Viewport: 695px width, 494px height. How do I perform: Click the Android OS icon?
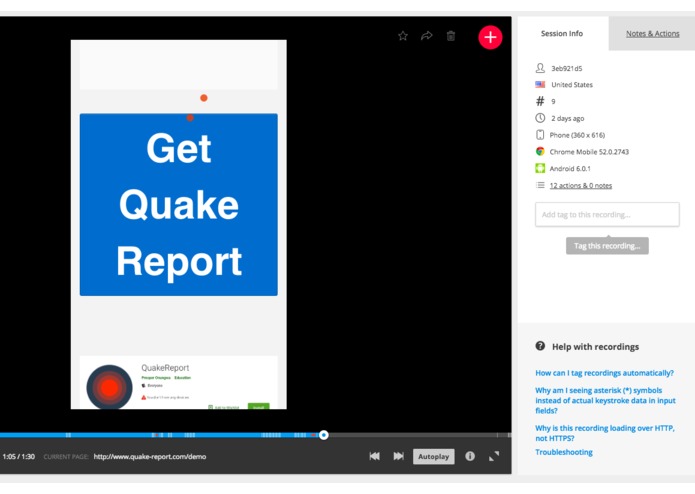[x=540, y=168]
